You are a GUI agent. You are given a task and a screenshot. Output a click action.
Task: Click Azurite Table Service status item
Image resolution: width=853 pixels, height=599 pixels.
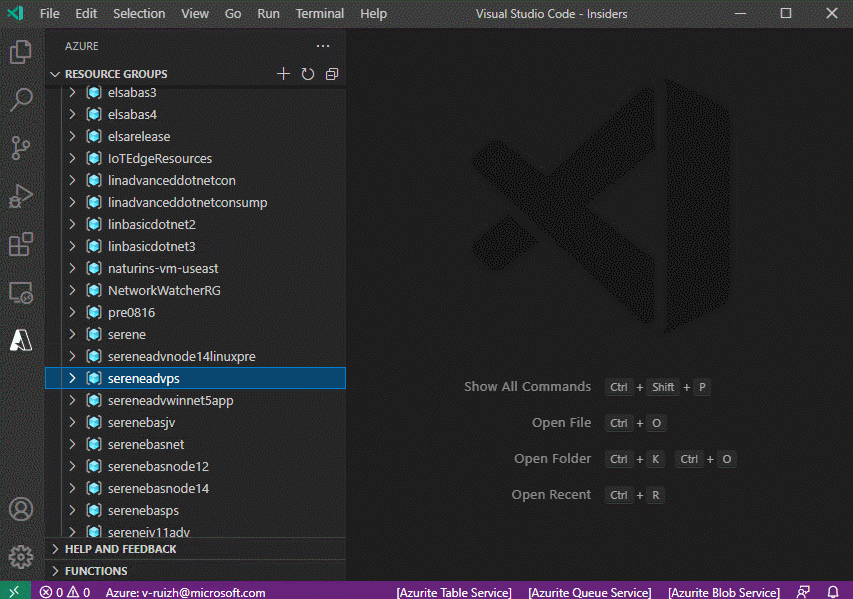[x=454, y=592]
